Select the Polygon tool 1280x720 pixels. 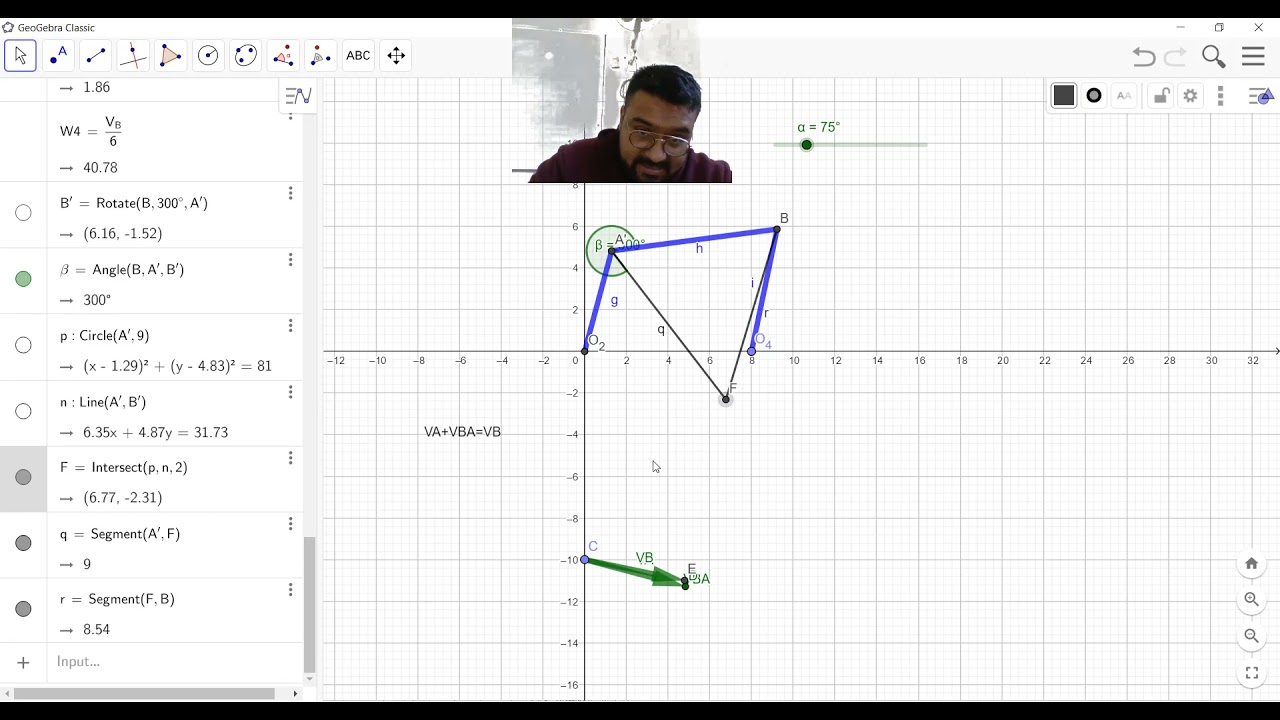[x=171, y=56]
